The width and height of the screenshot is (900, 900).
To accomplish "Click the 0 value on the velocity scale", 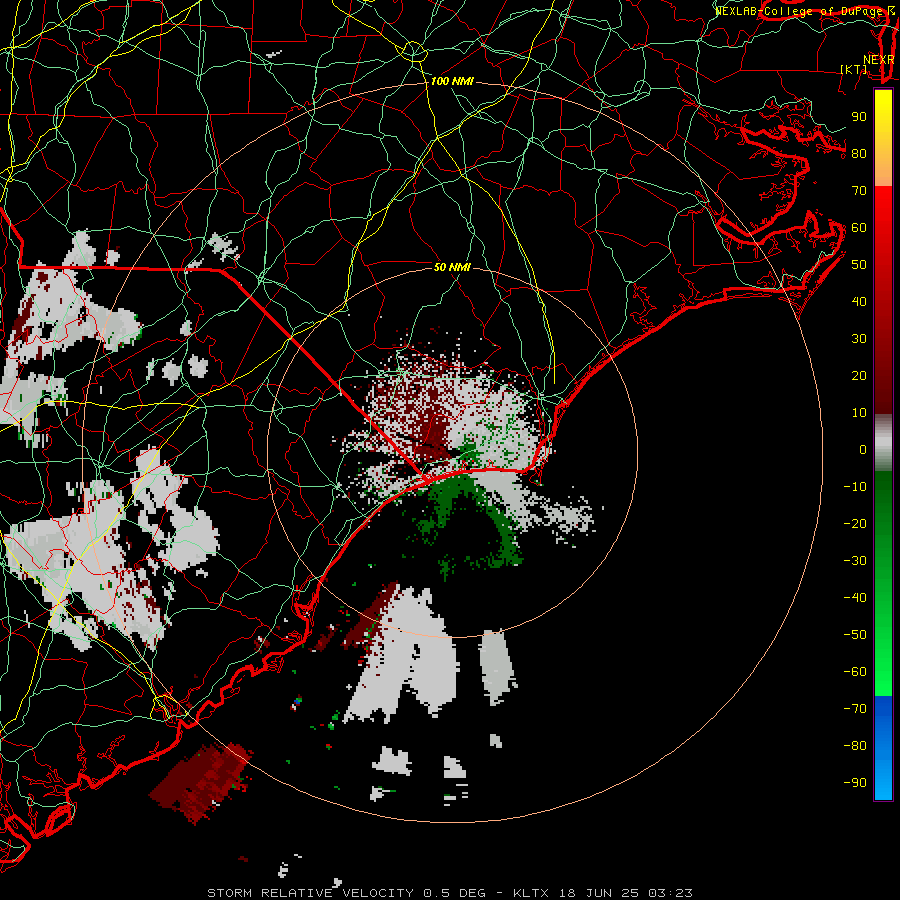I will point(863,450).
